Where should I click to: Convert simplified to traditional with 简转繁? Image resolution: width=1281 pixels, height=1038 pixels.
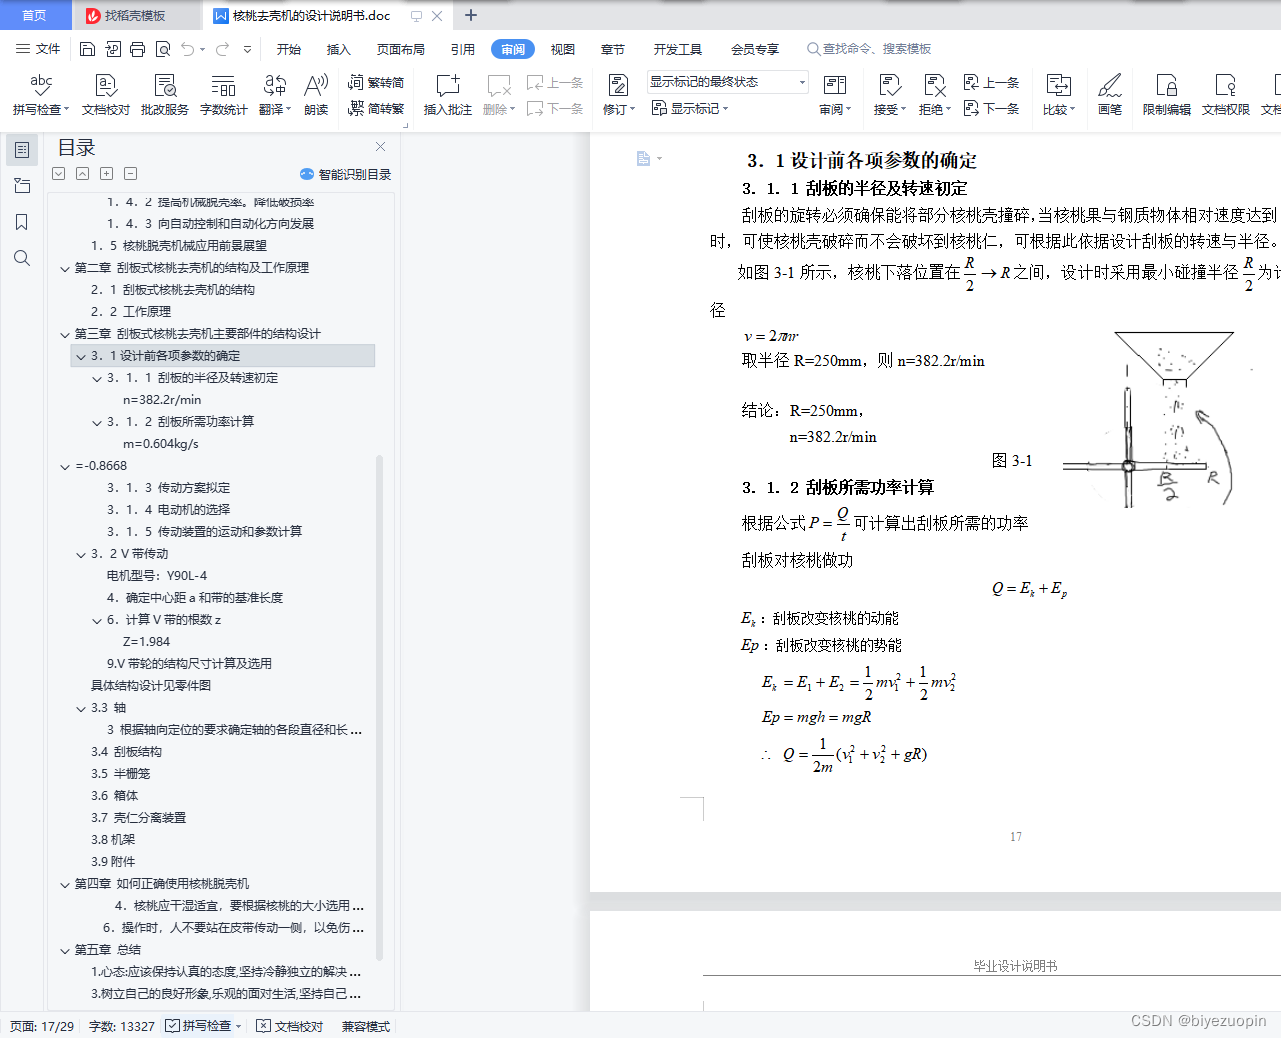click(x=376, y=108)
